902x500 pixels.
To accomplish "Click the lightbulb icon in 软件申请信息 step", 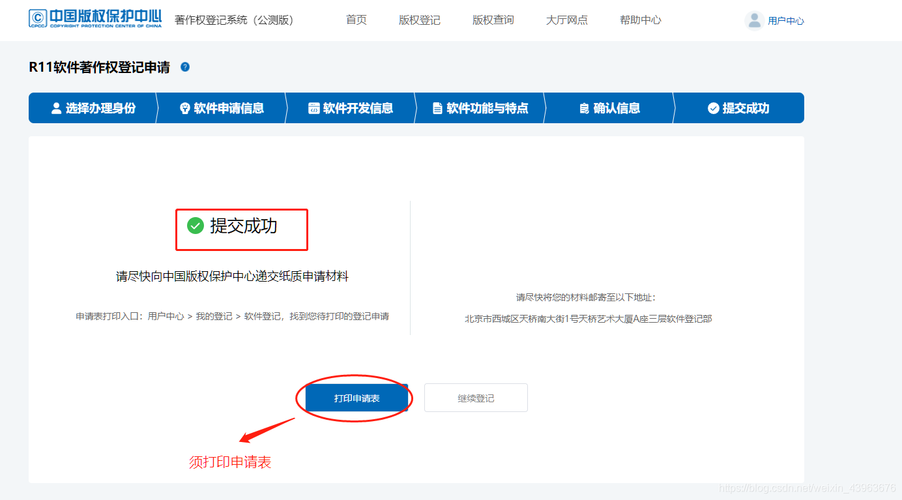I will [185, 108].
